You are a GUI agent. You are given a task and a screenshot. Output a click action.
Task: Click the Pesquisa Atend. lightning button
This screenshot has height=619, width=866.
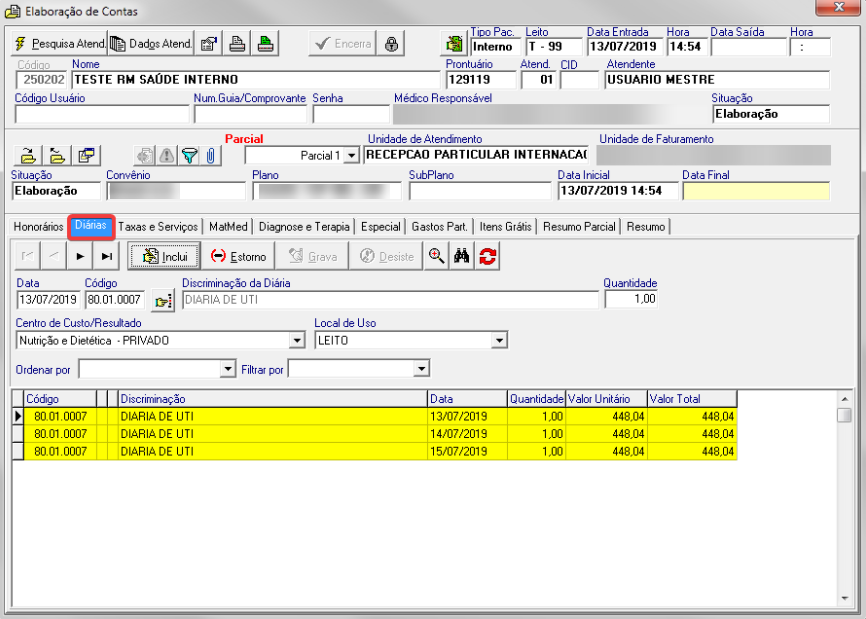(59, 44)
